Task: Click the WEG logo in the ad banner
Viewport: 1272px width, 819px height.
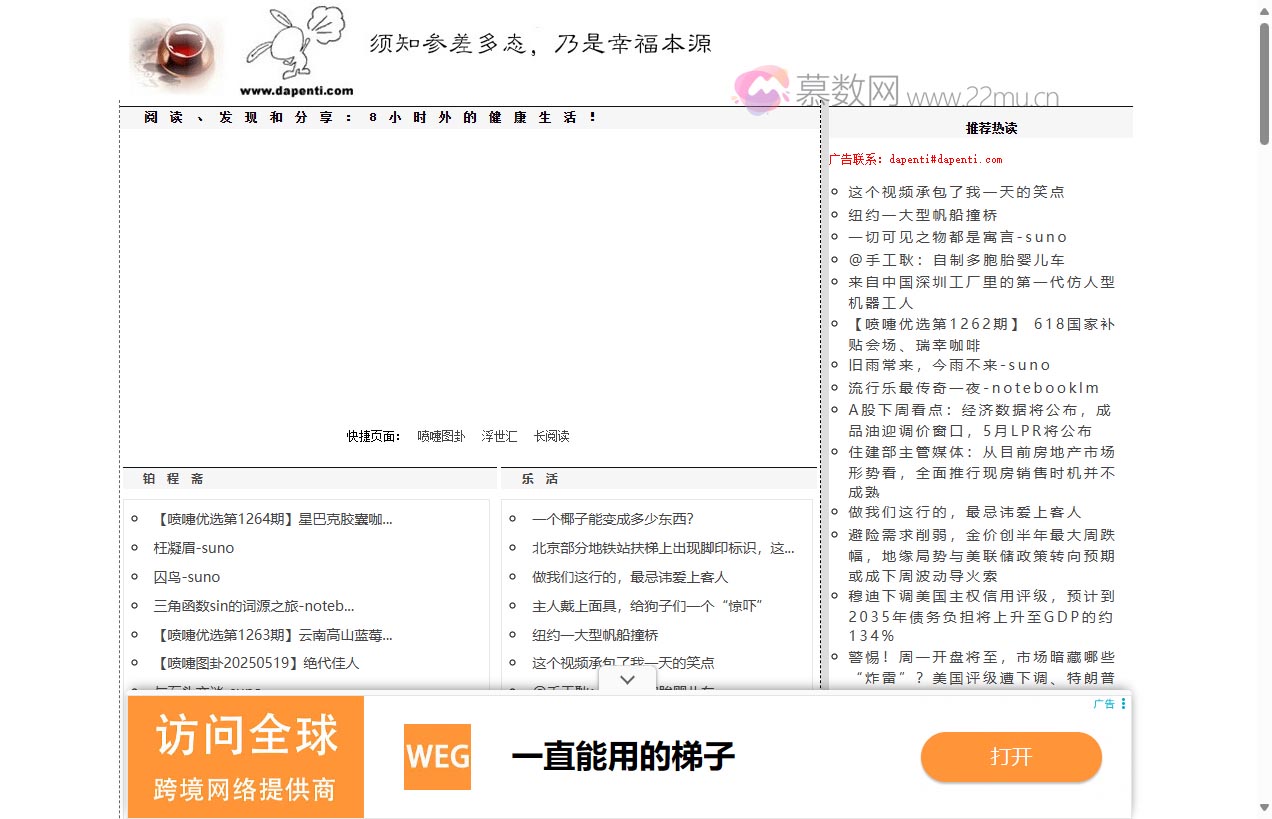Action: pyautogui.click(x=437, y=757)
